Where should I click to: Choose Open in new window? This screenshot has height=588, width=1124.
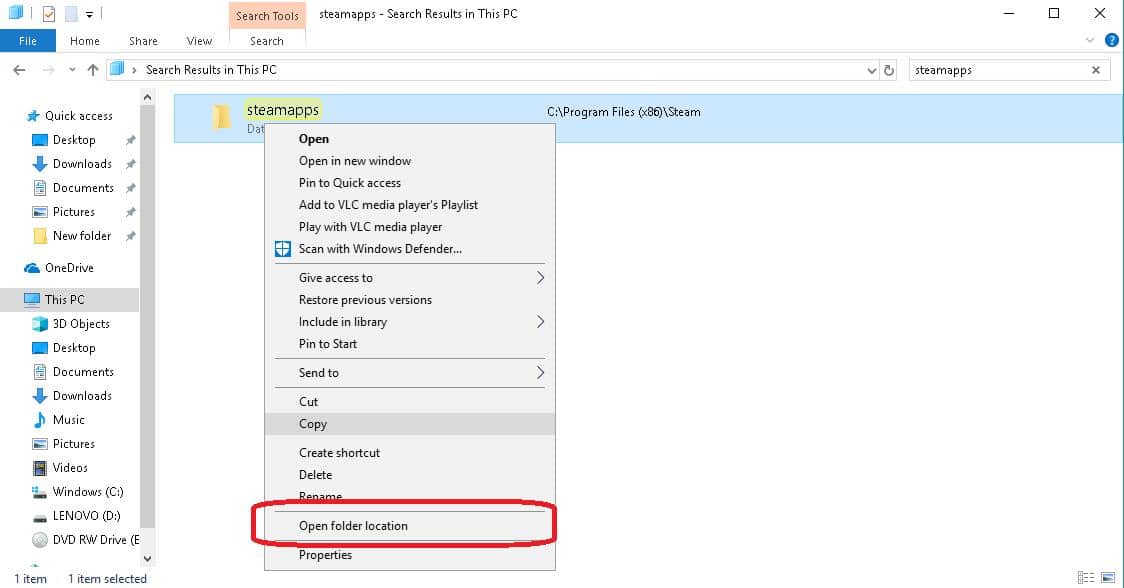pos(409,161)
